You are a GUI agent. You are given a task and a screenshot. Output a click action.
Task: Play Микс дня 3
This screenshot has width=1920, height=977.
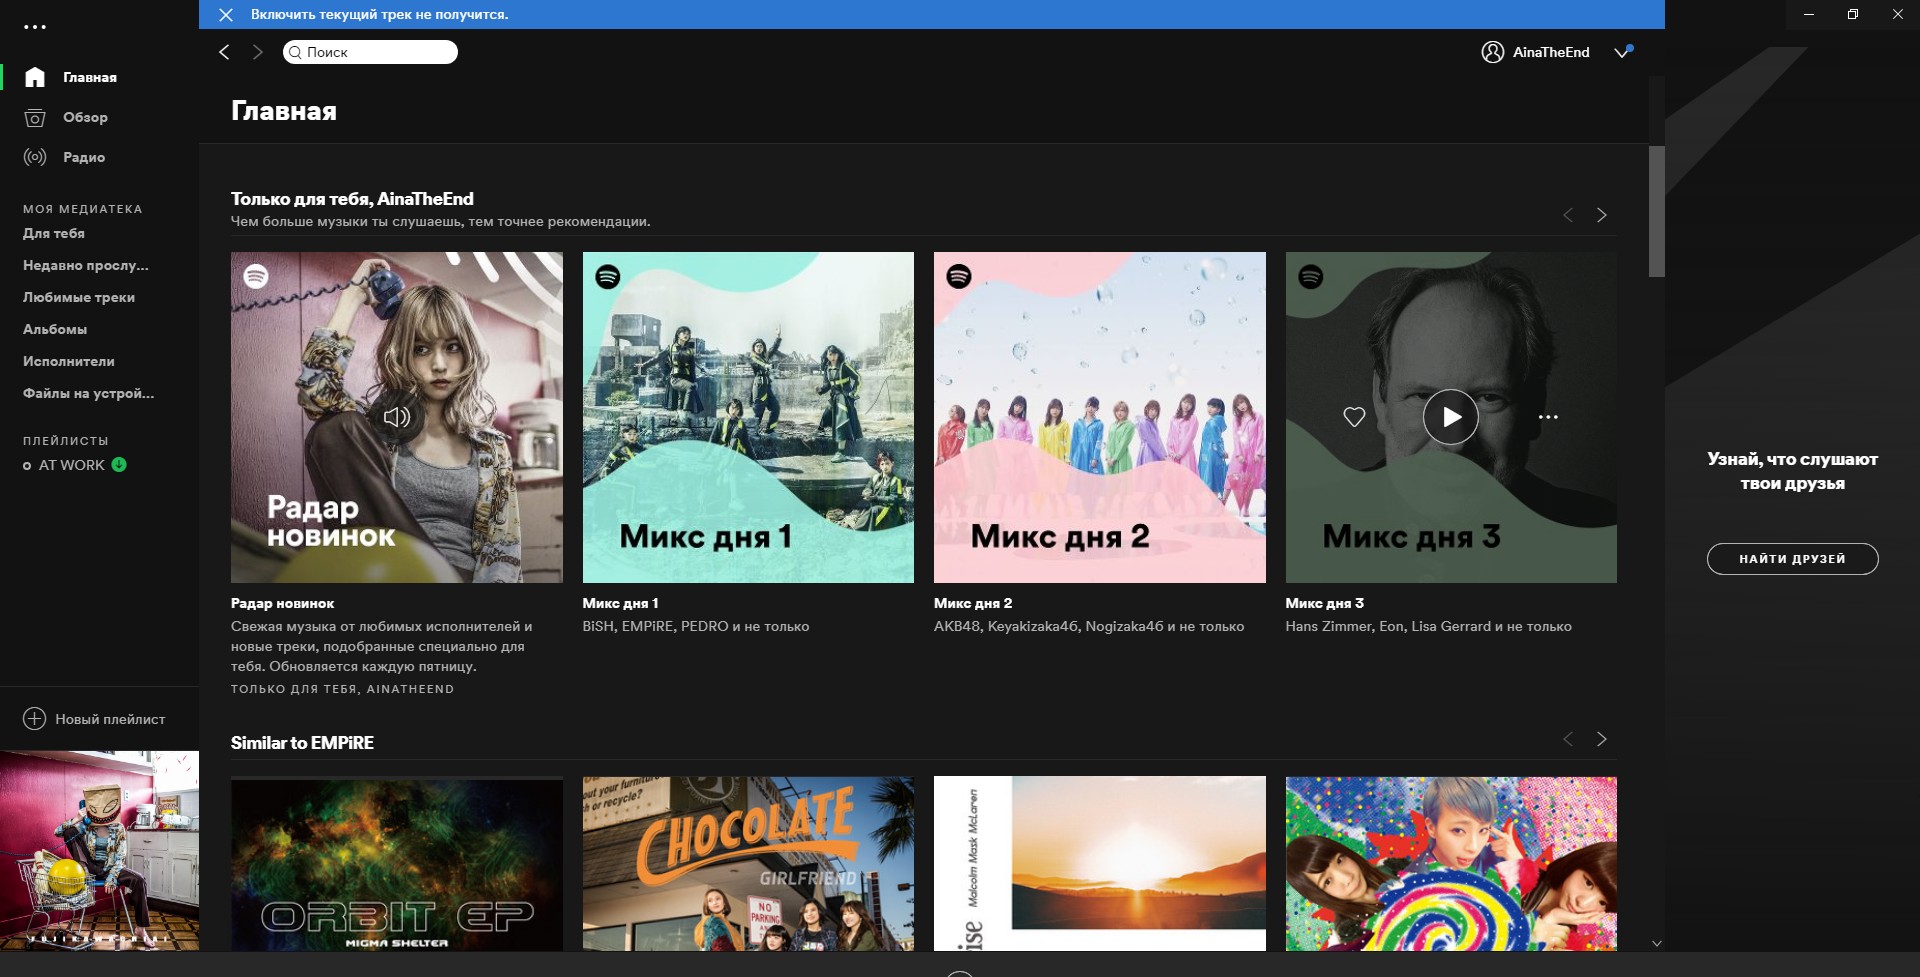click(x=1451, y=417)
